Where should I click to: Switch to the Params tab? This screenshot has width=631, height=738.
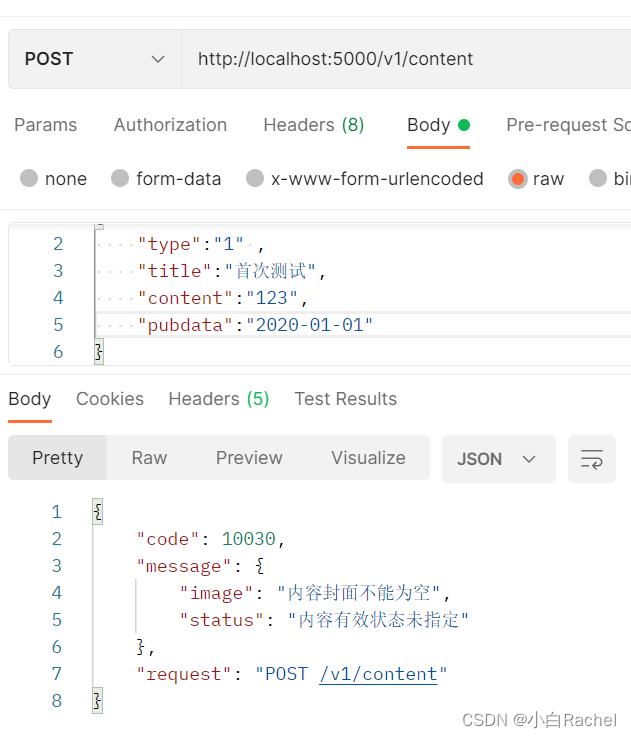[x=45, y=125]
